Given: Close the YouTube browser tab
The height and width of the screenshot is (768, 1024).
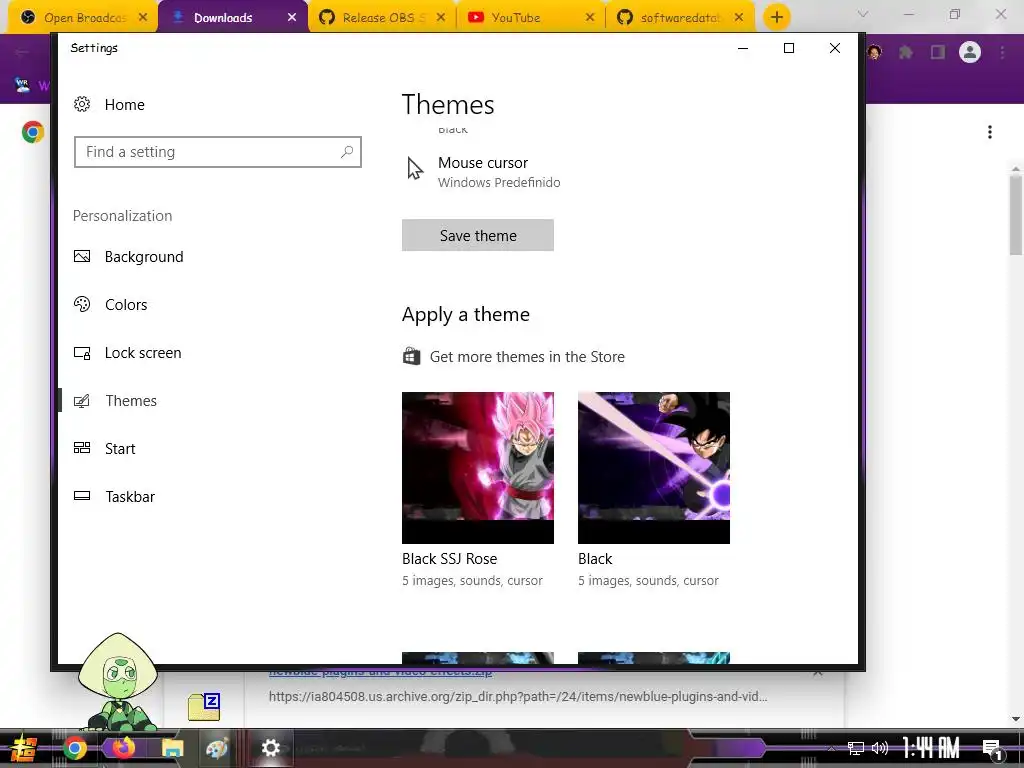Looking at the screenshot, I should [x=590, y=18].
